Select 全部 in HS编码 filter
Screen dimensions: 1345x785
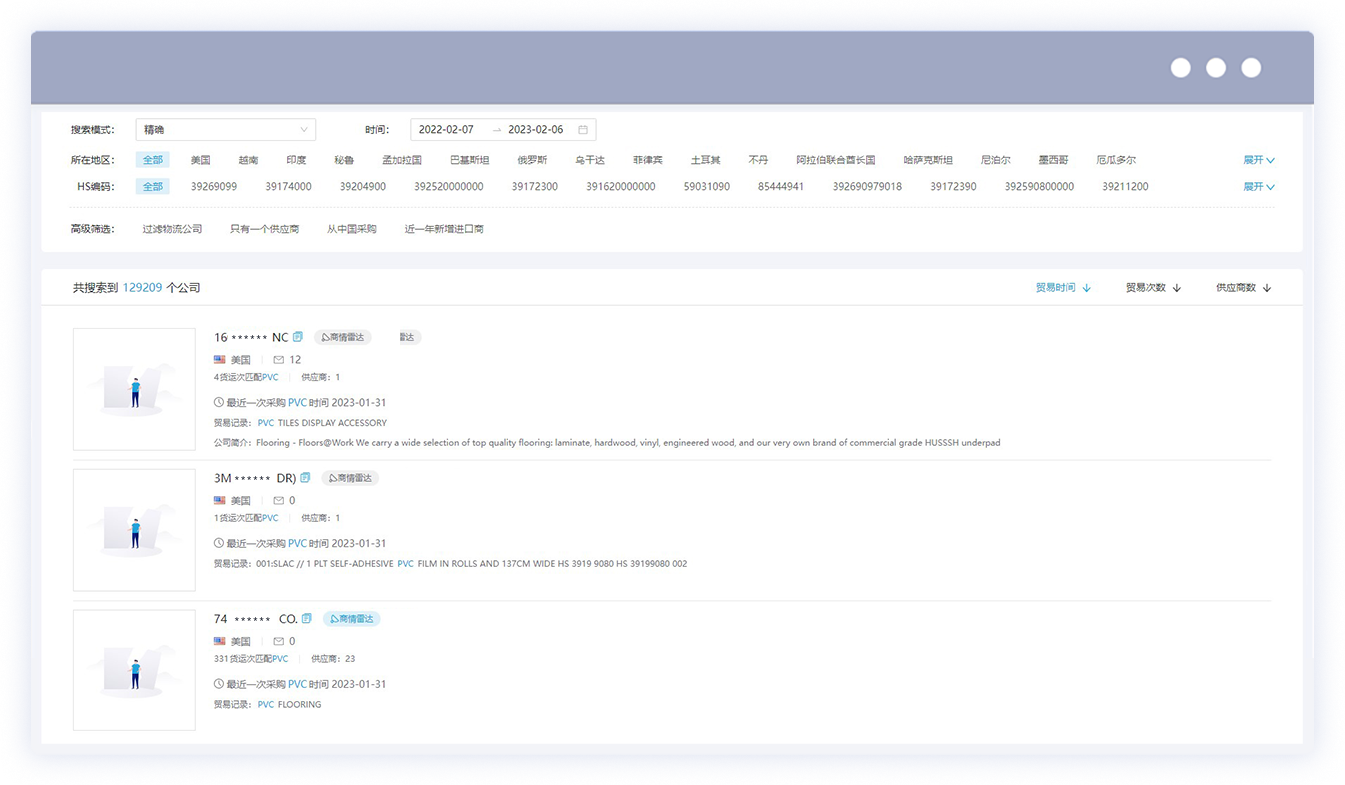pos(152,186)
